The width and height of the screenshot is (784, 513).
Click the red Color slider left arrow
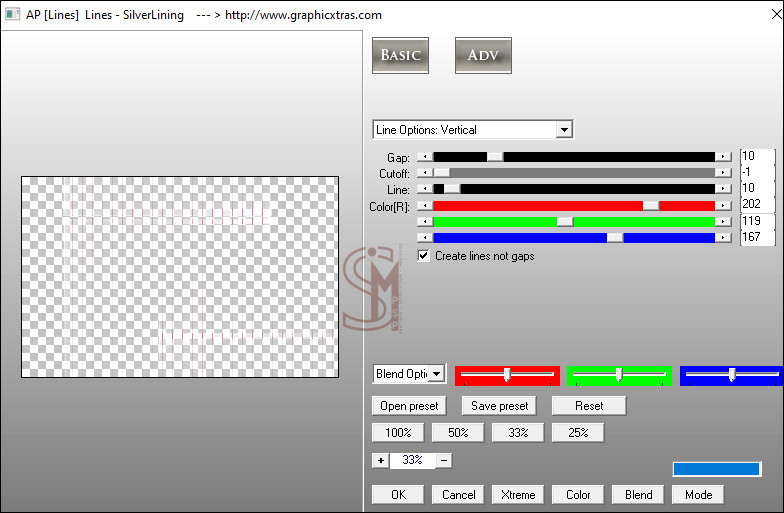point(425,205)
